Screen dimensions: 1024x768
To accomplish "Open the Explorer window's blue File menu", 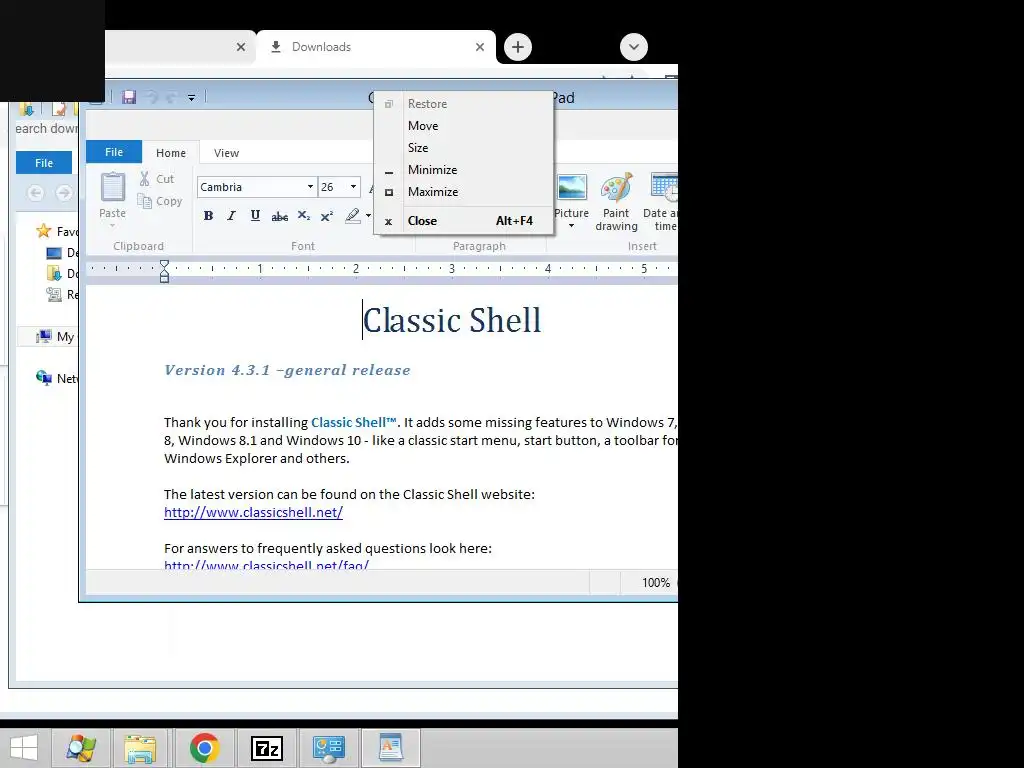I will pyautogui.click(x=44, y=163).
